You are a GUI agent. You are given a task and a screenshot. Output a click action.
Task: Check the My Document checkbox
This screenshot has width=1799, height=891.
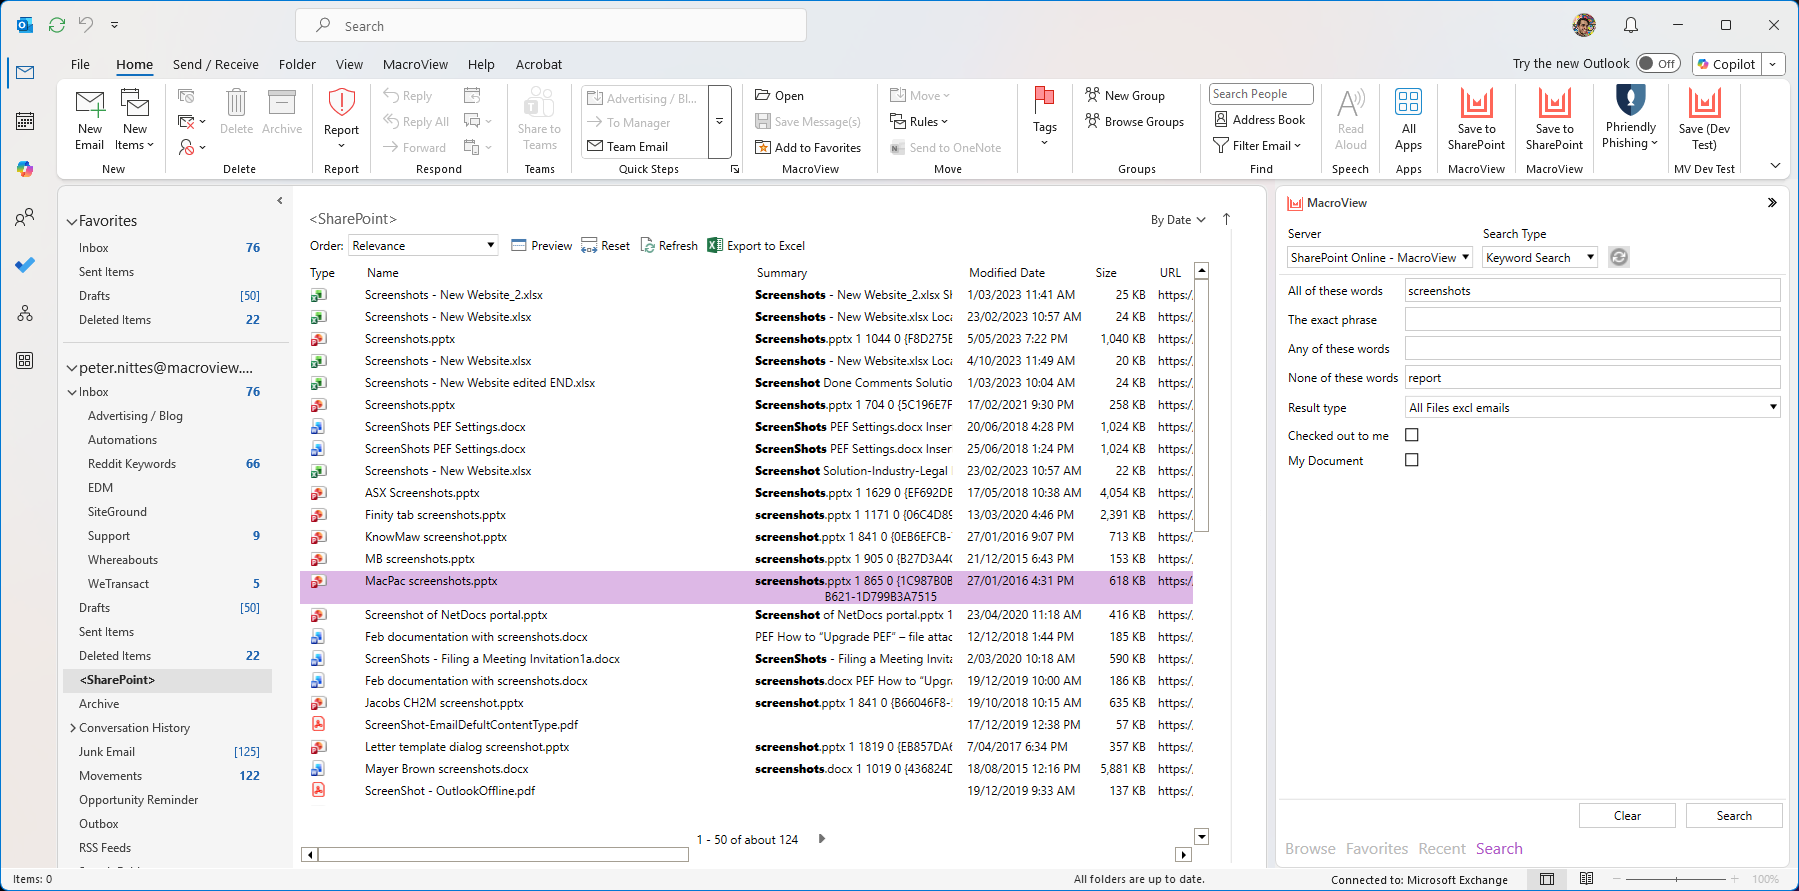1412,460
